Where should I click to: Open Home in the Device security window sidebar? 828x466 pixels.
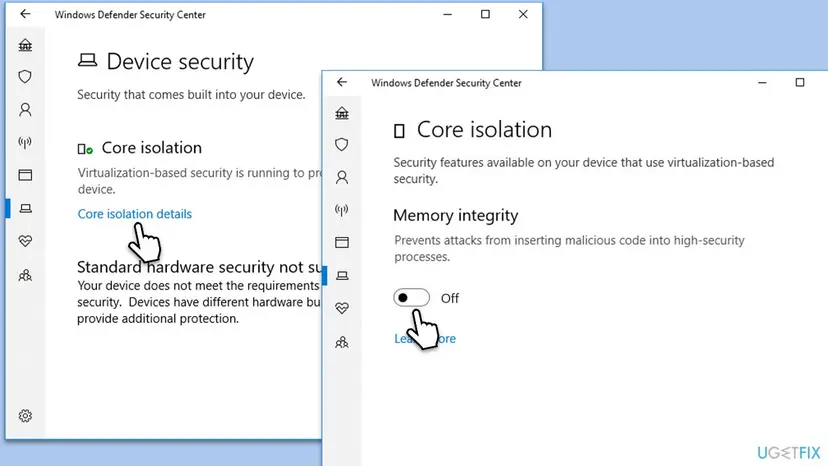click(25, 45)
